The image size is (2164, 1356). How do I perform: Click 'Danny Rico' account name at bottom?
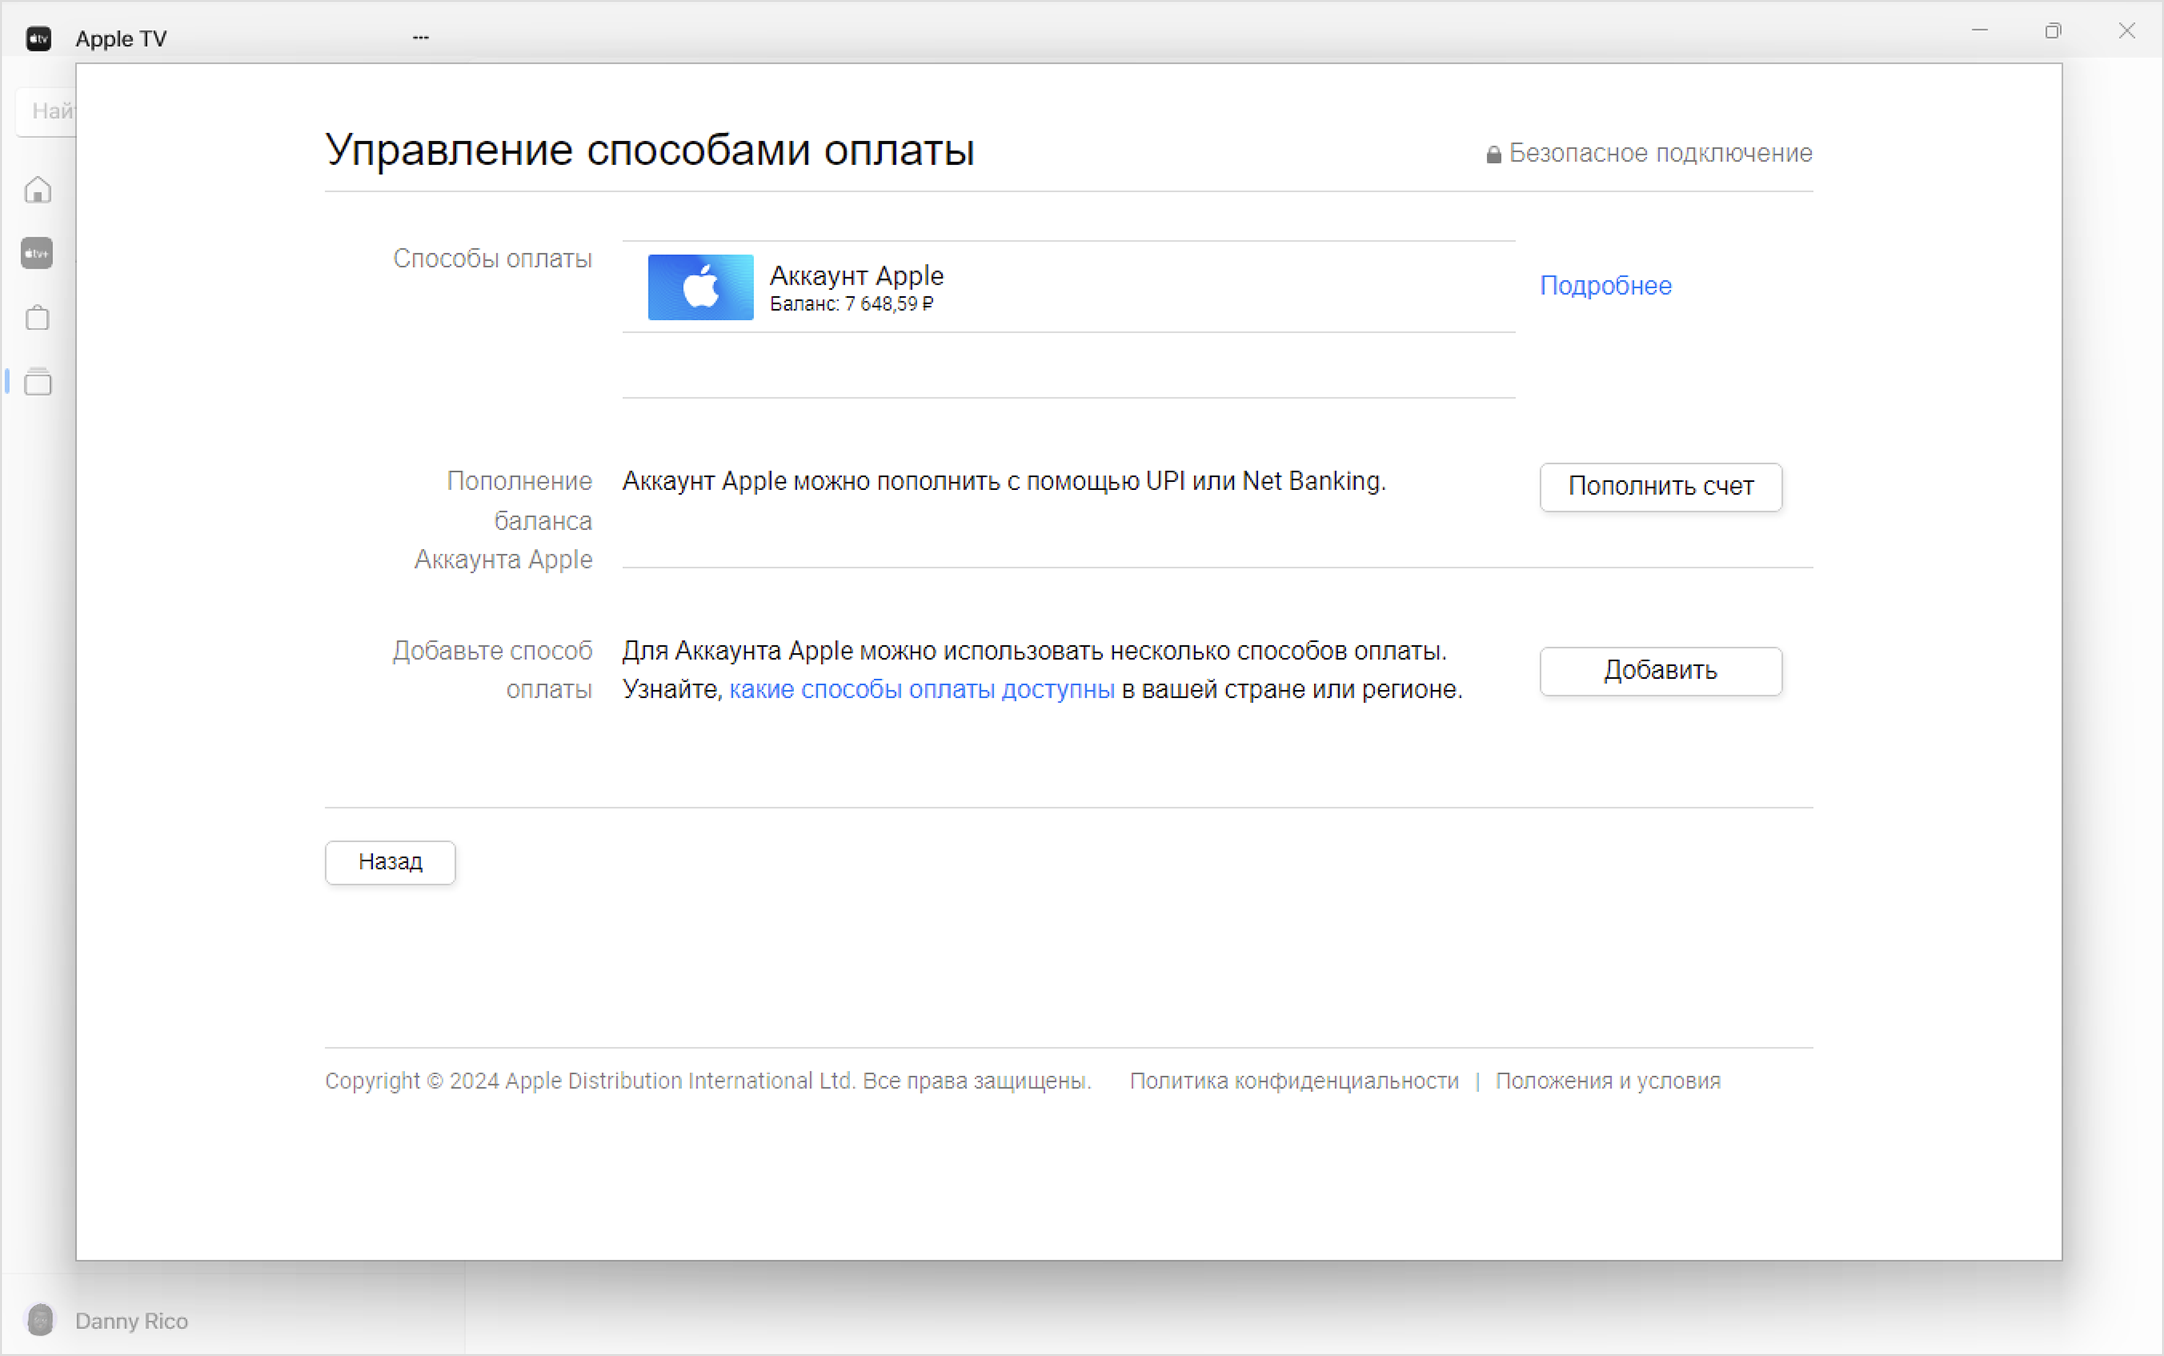[x=131, y=1320]
